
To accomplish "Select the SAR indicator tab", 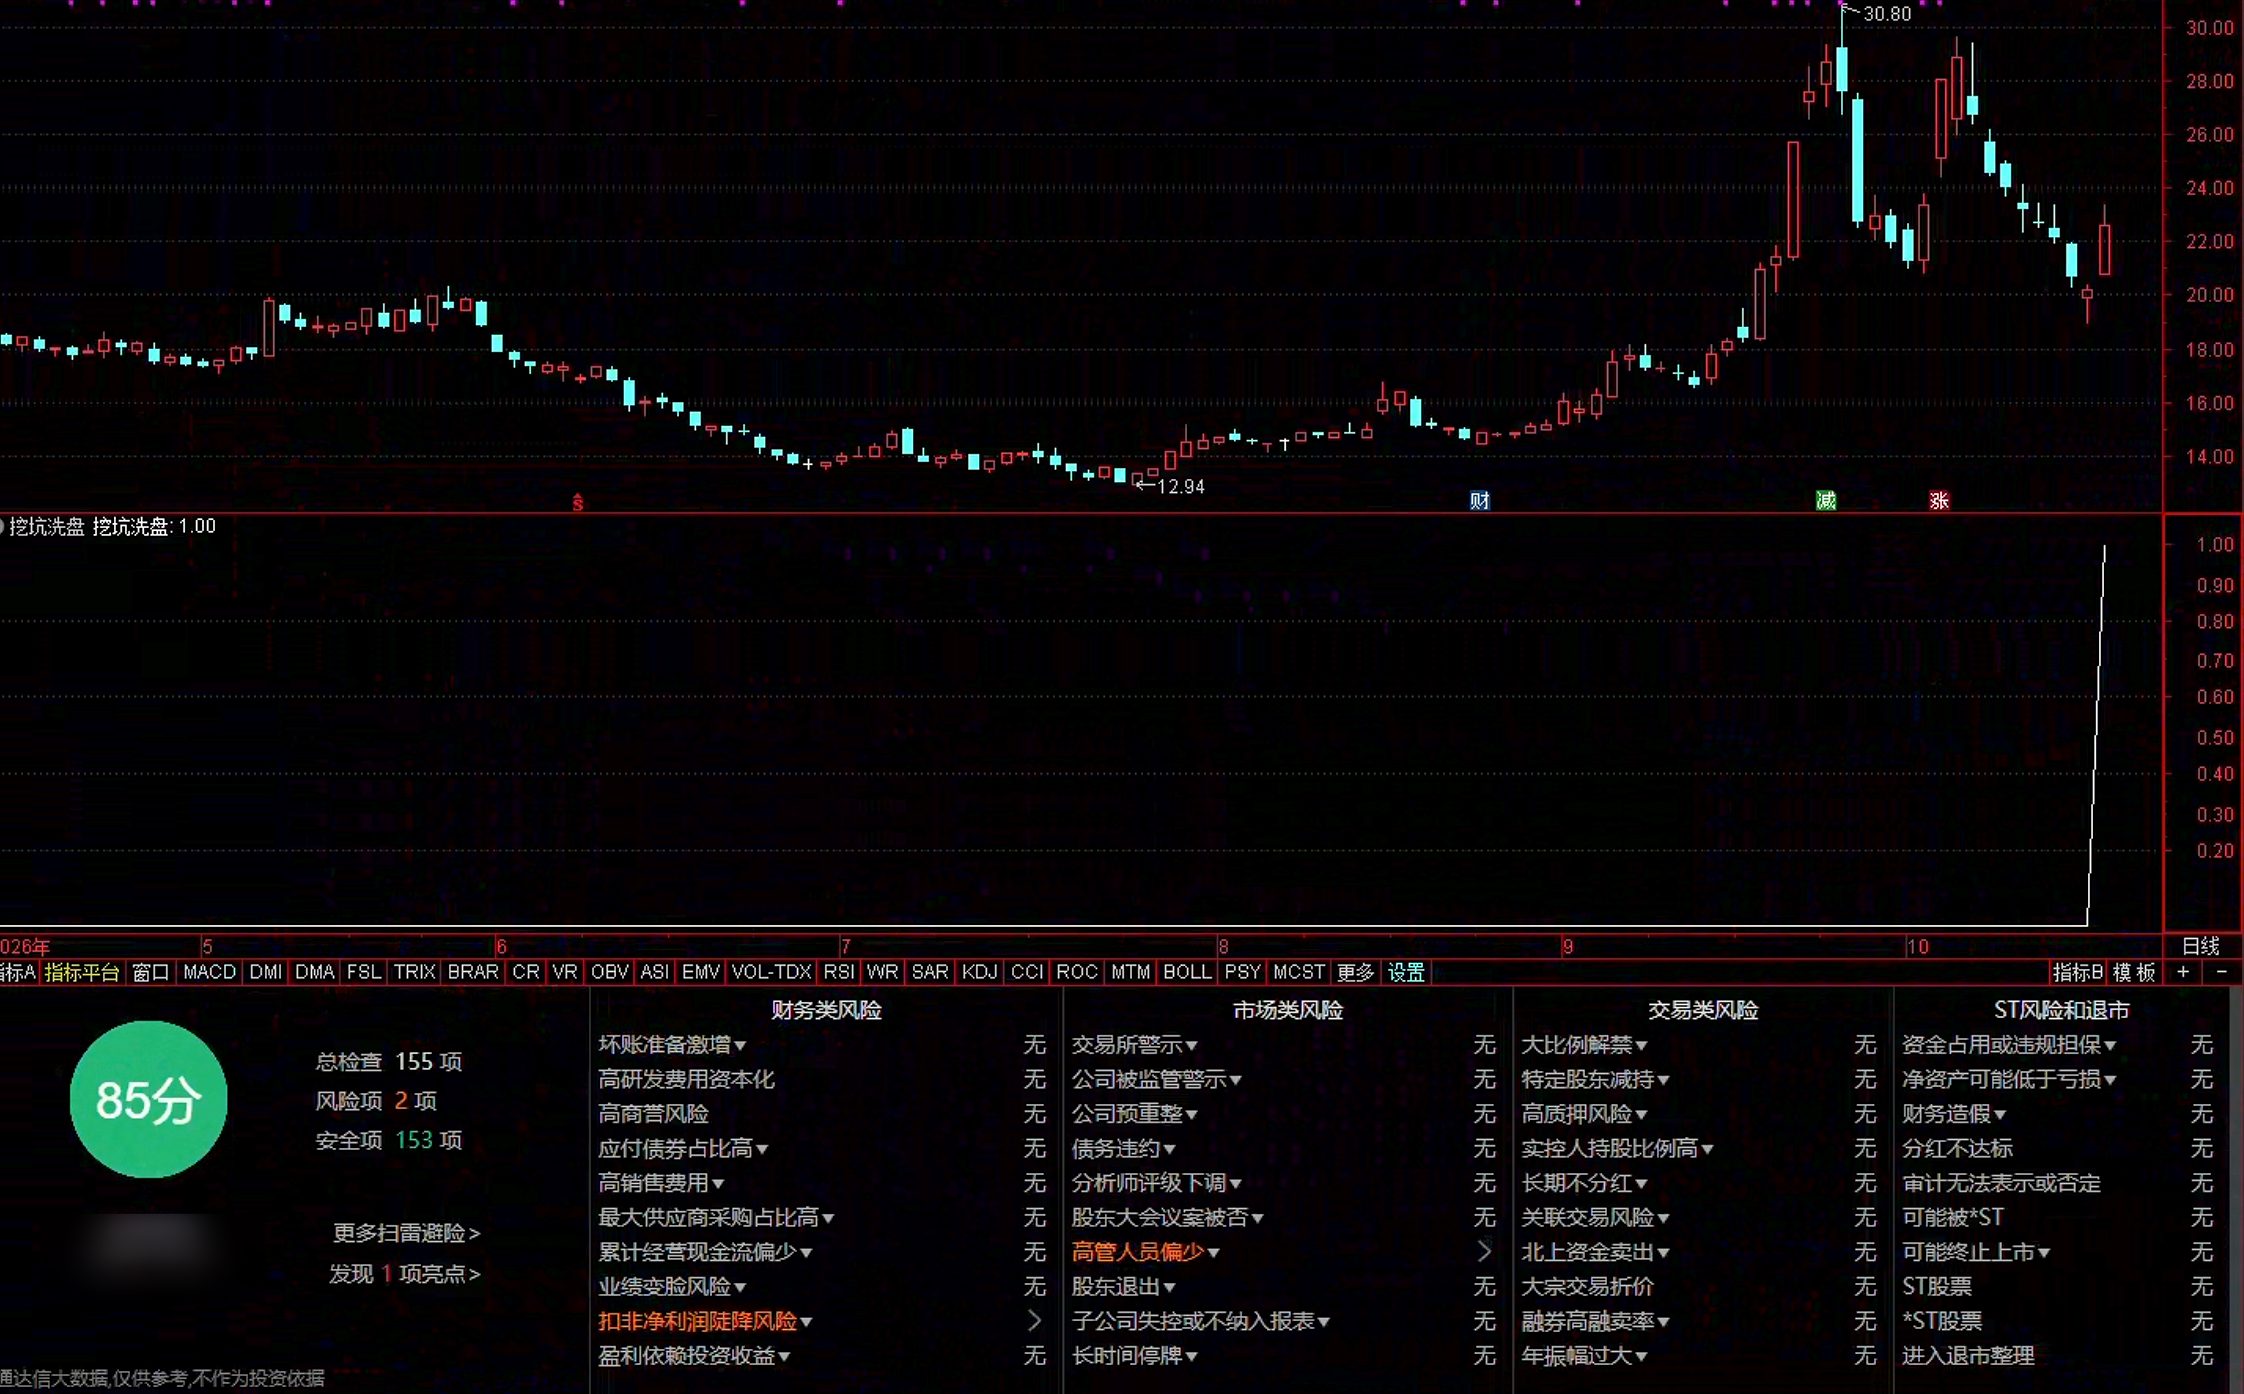I will click(929, 972).
